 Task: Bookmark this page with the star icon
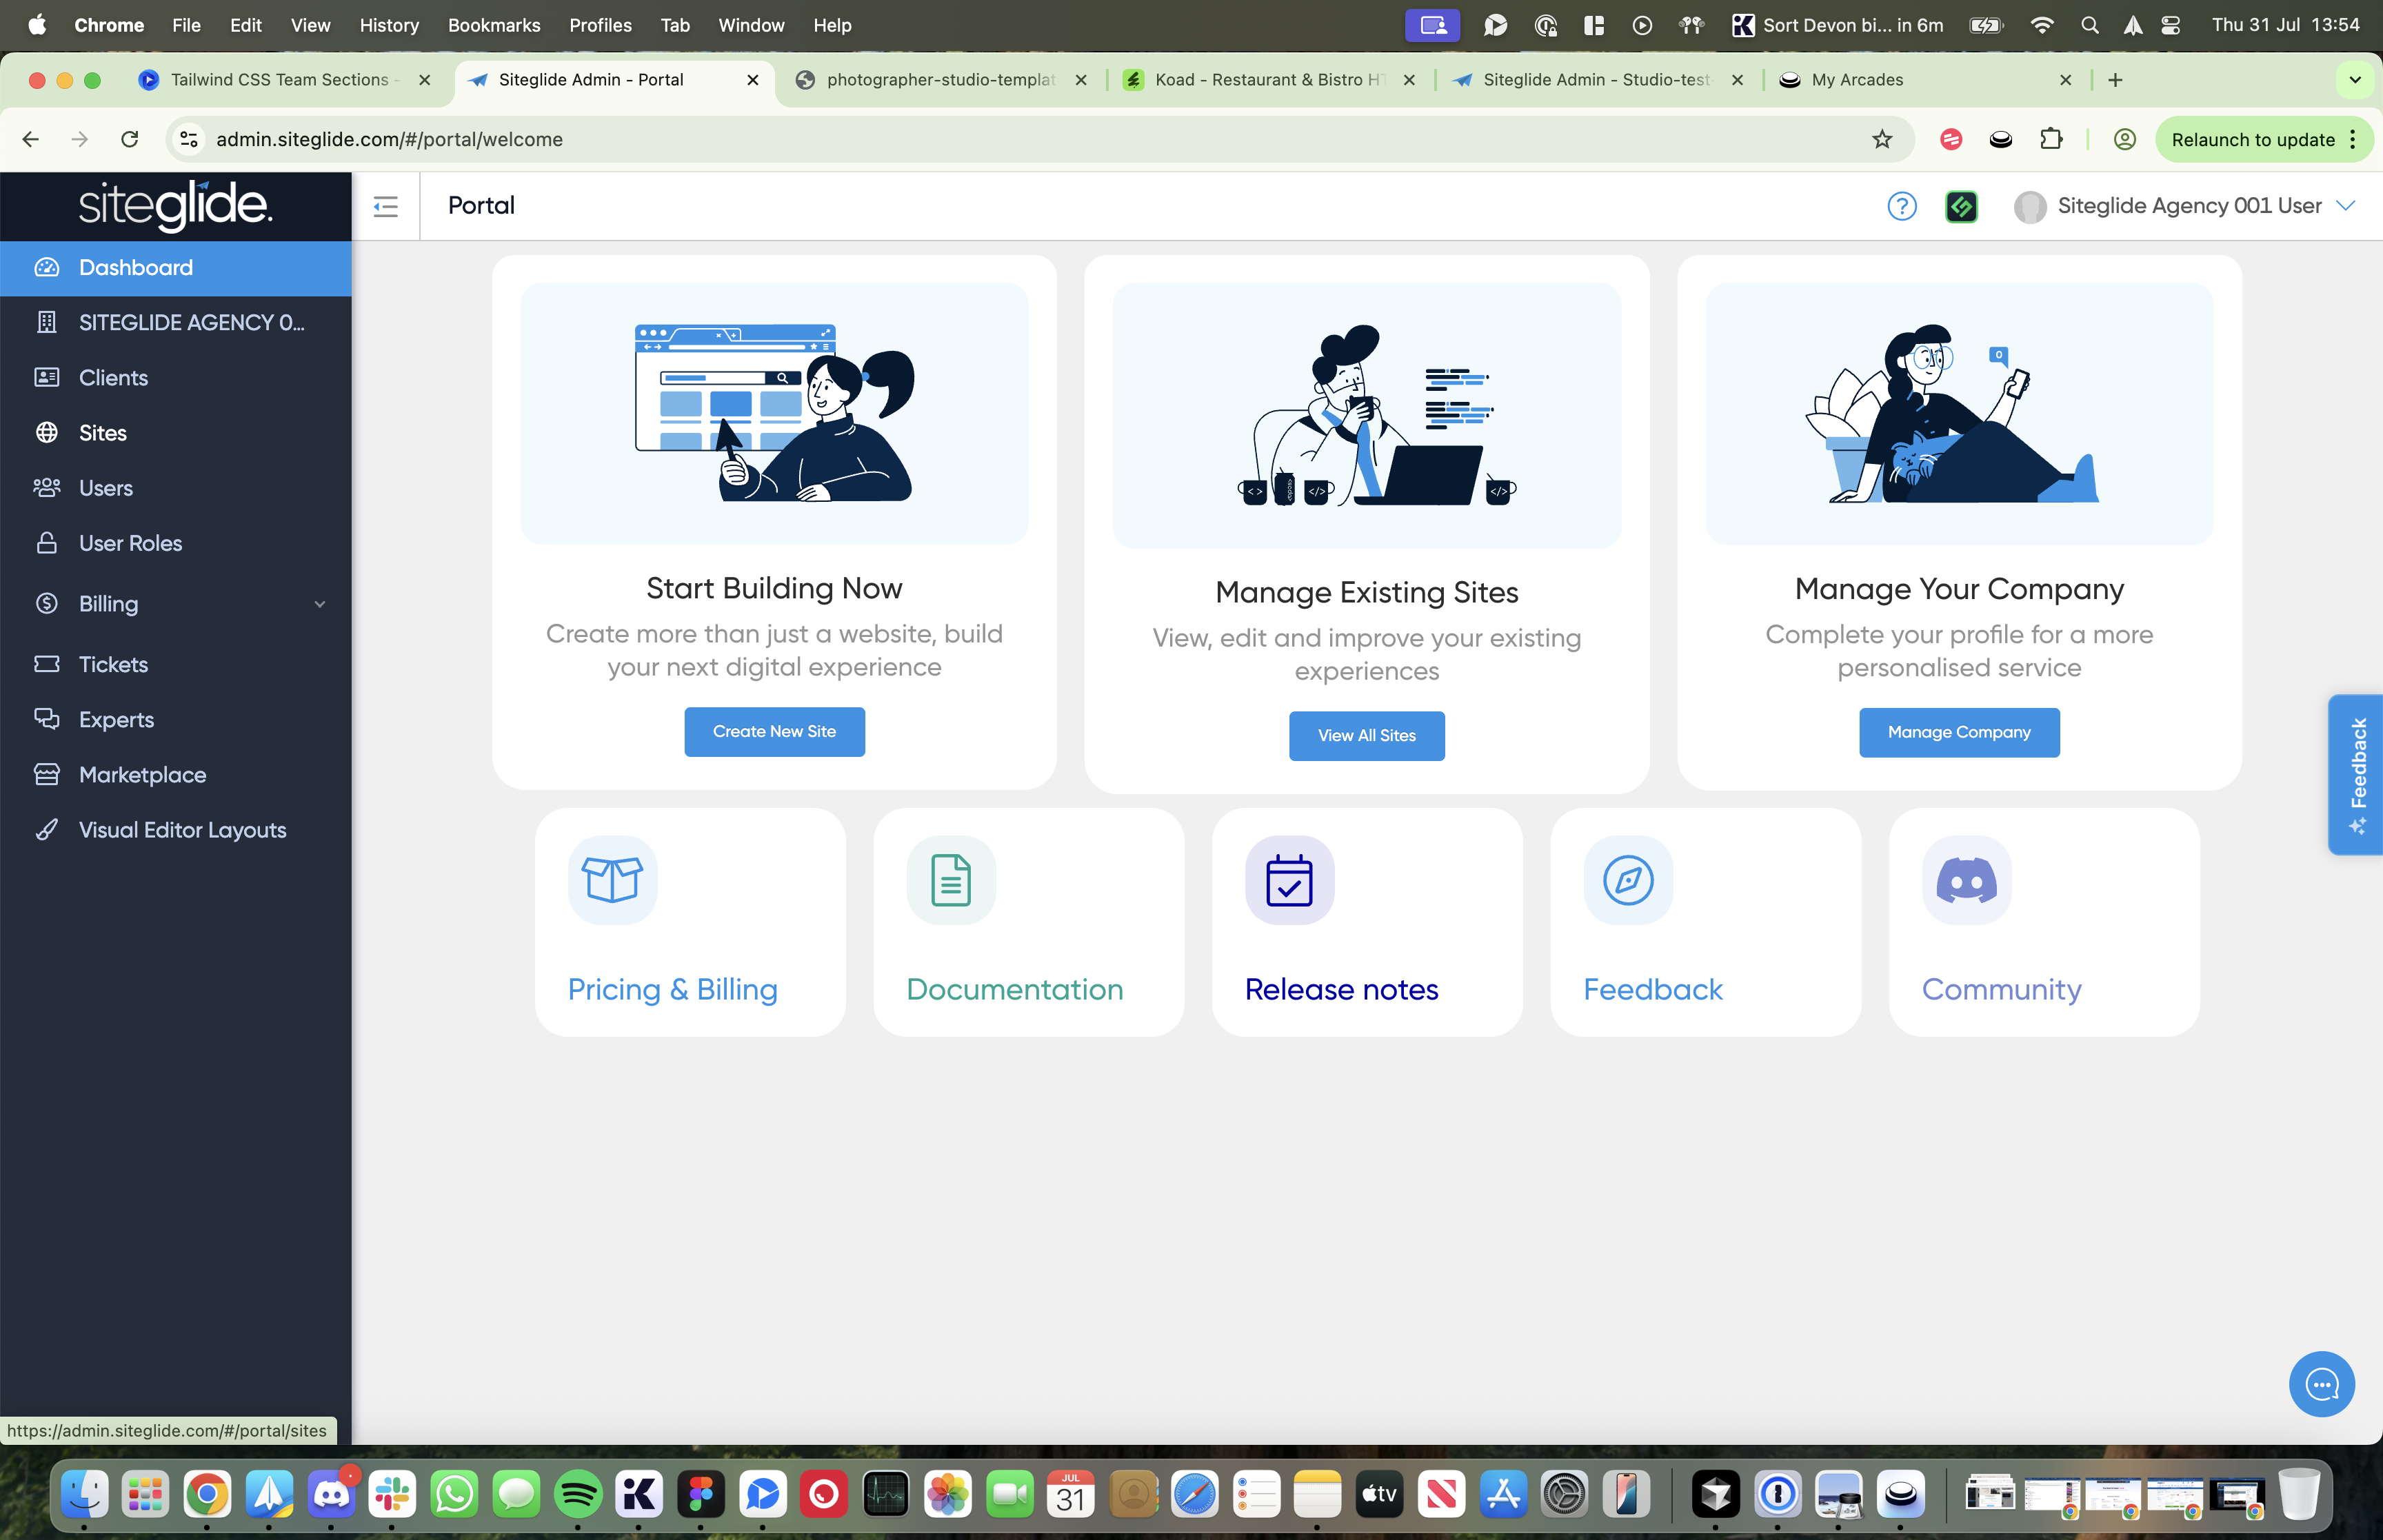coord(1882,139)
